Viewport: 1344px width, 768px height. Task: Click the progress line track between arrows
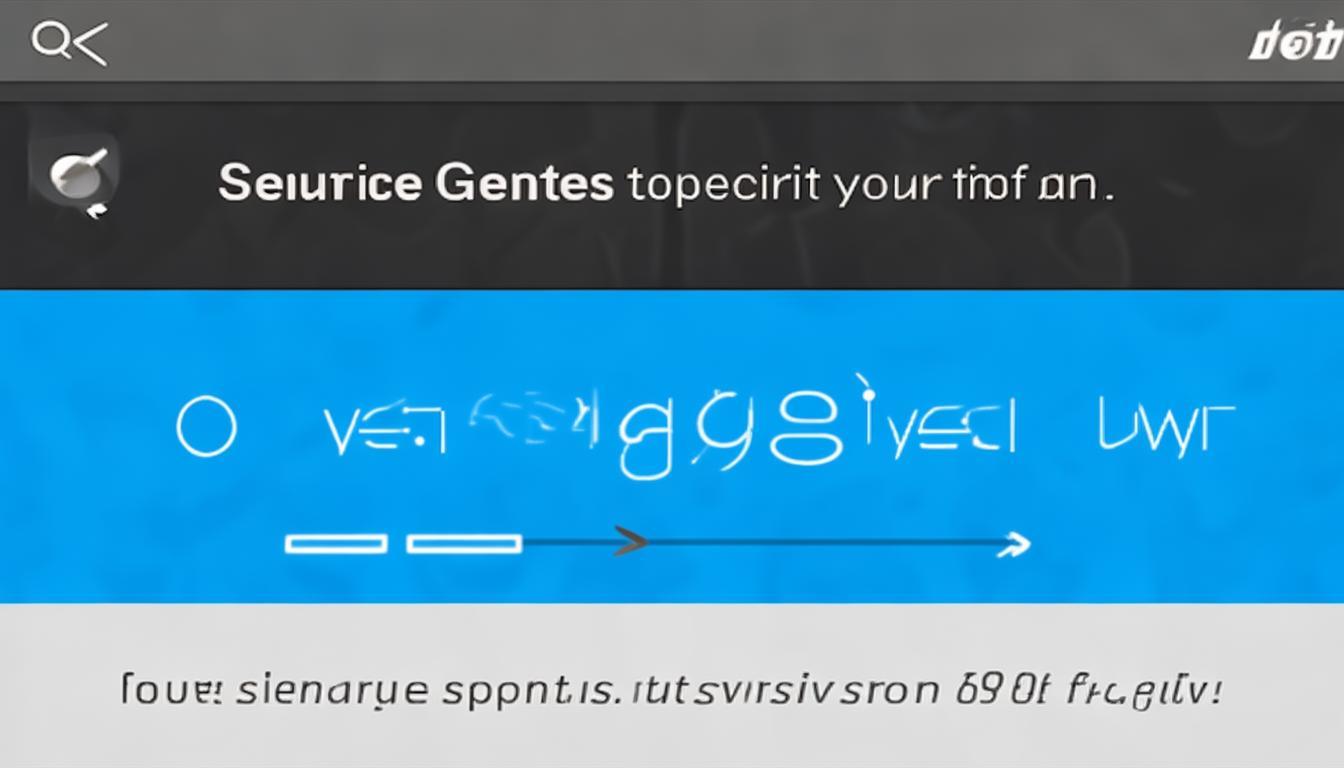(x=822, y=544)
